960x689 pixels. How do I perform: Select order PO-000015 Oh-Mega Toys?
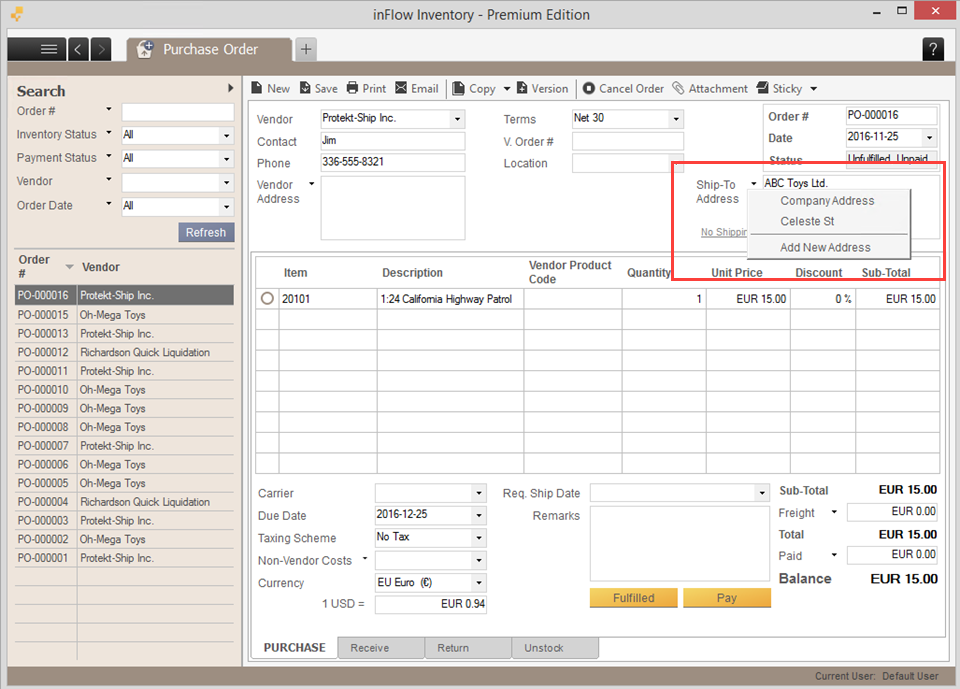pos(124,315)
